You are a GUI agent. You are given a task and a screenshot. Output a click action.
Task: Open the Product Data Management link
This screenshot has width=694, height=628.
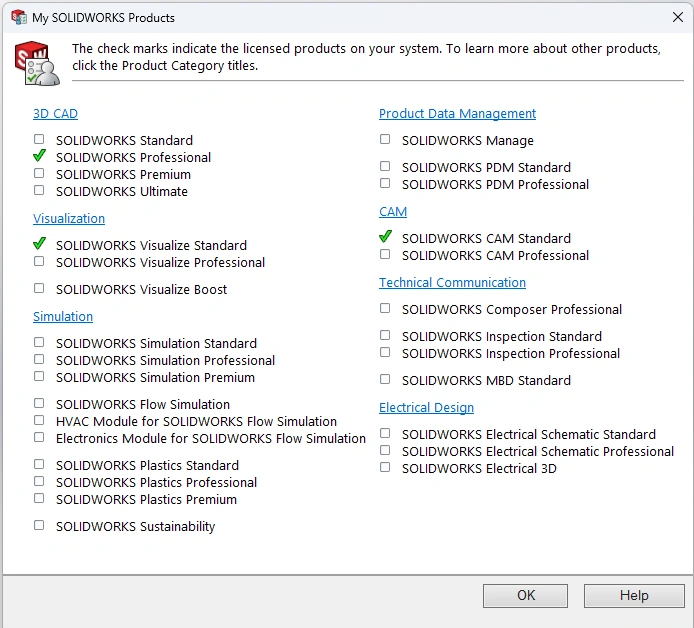[x=457, y=114]
